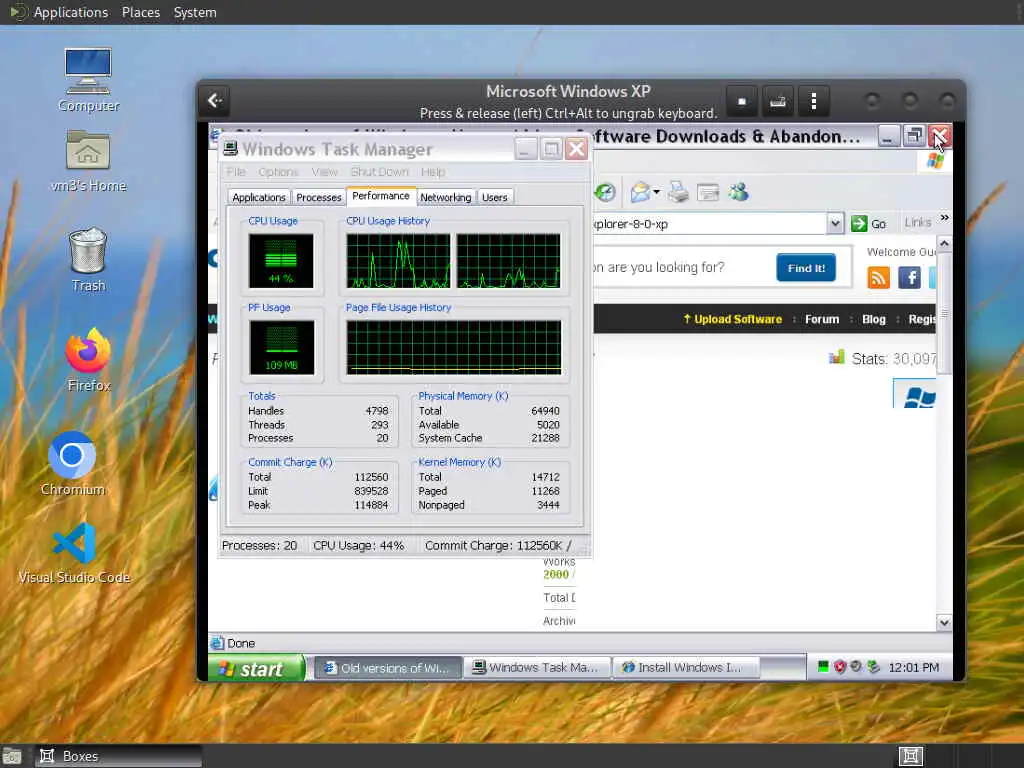Open the Task Manager View menu
This screenshot has width=1024, height=768.
pos(325,172)
